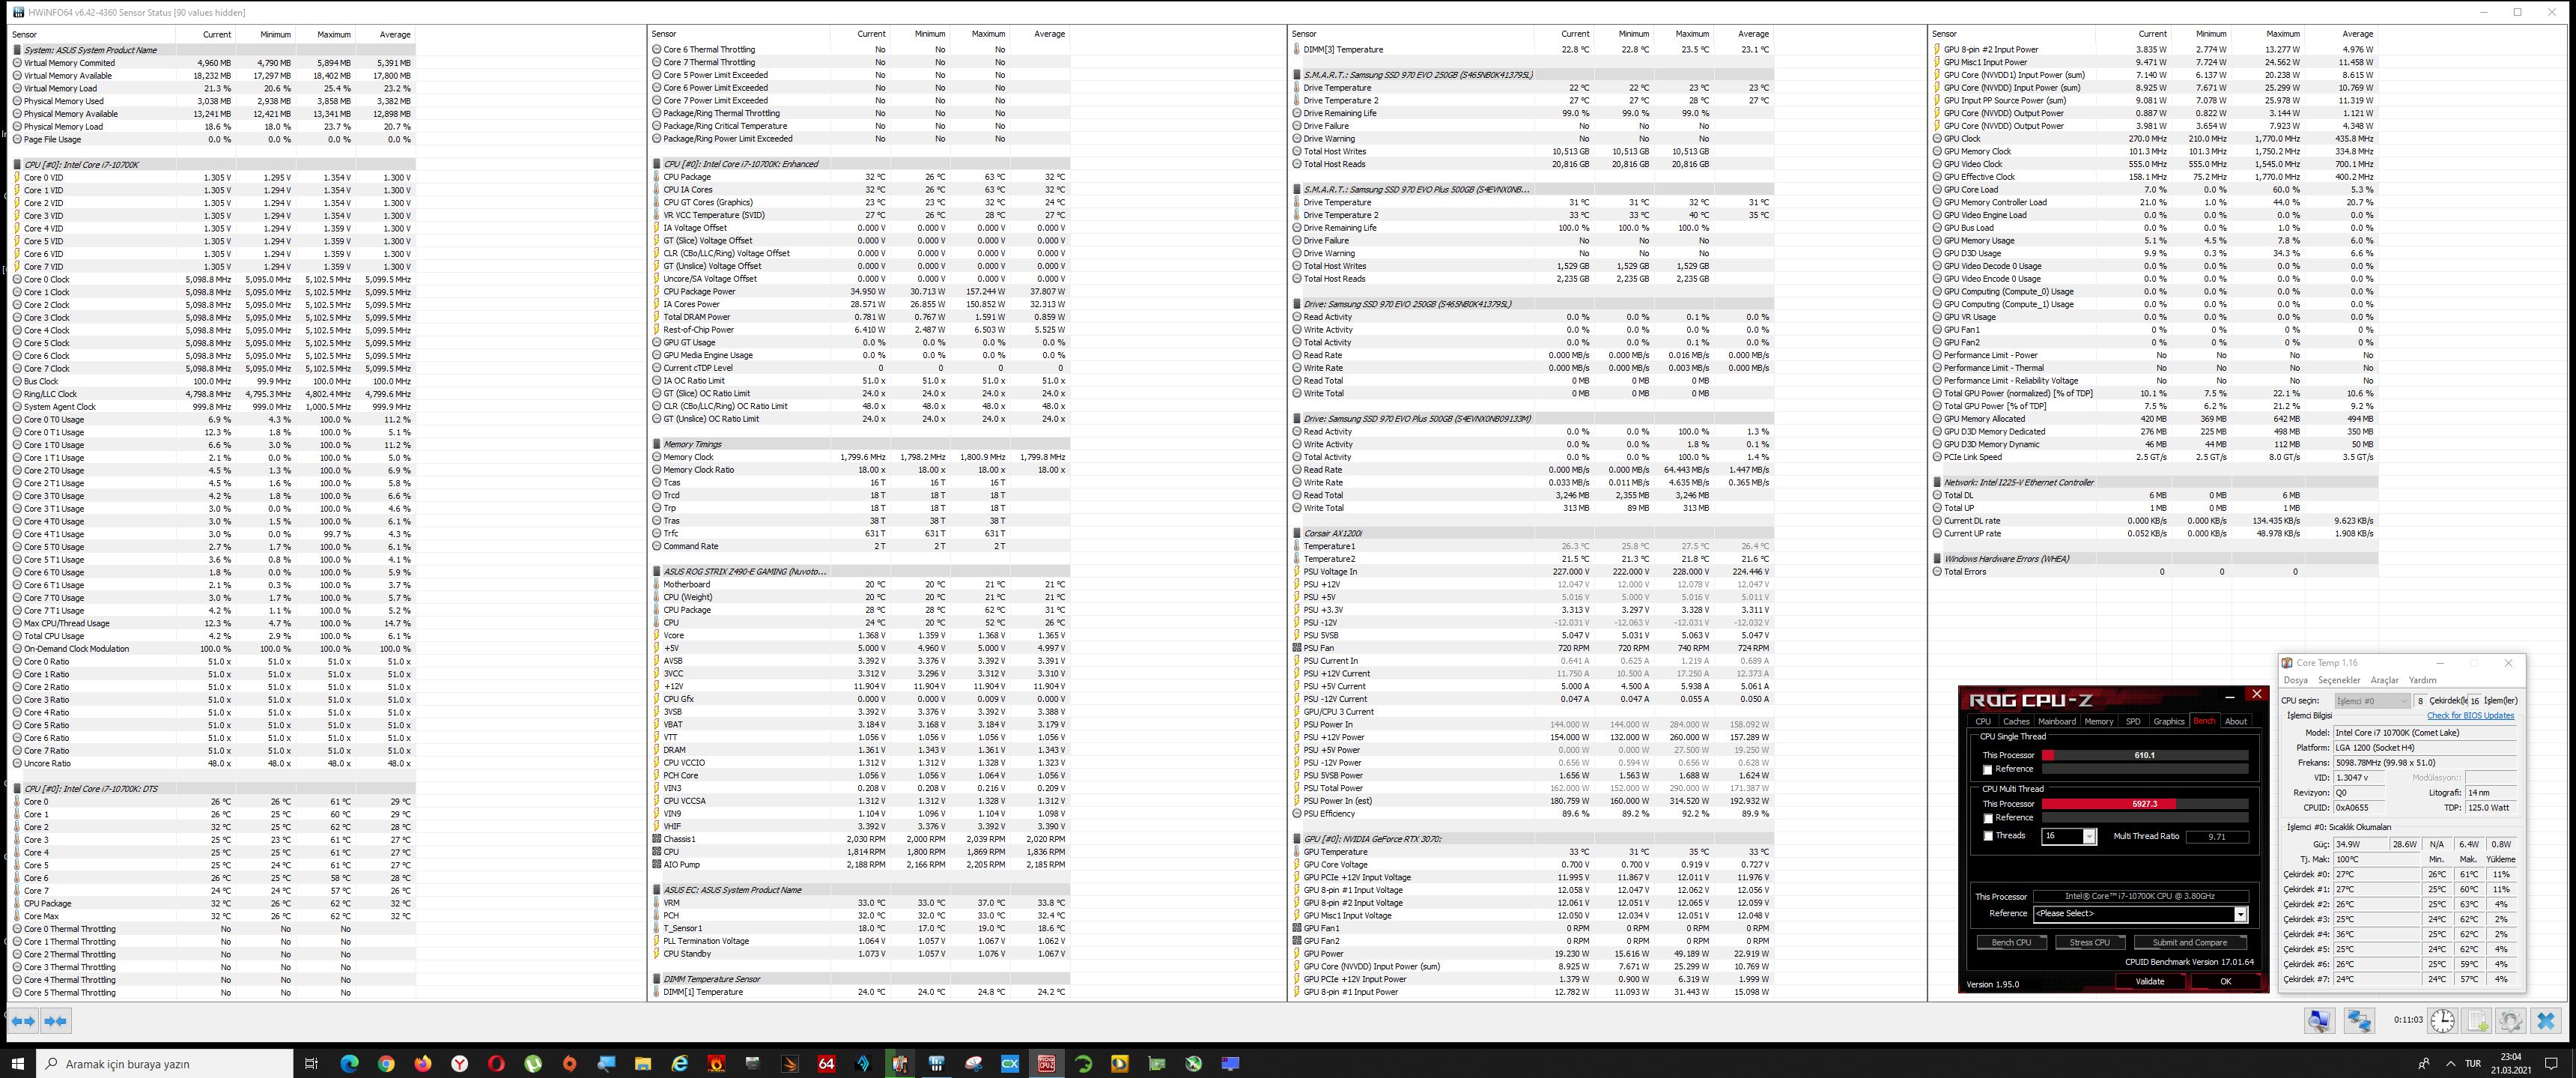Open the People icon in system tray

[2423, 1064]
